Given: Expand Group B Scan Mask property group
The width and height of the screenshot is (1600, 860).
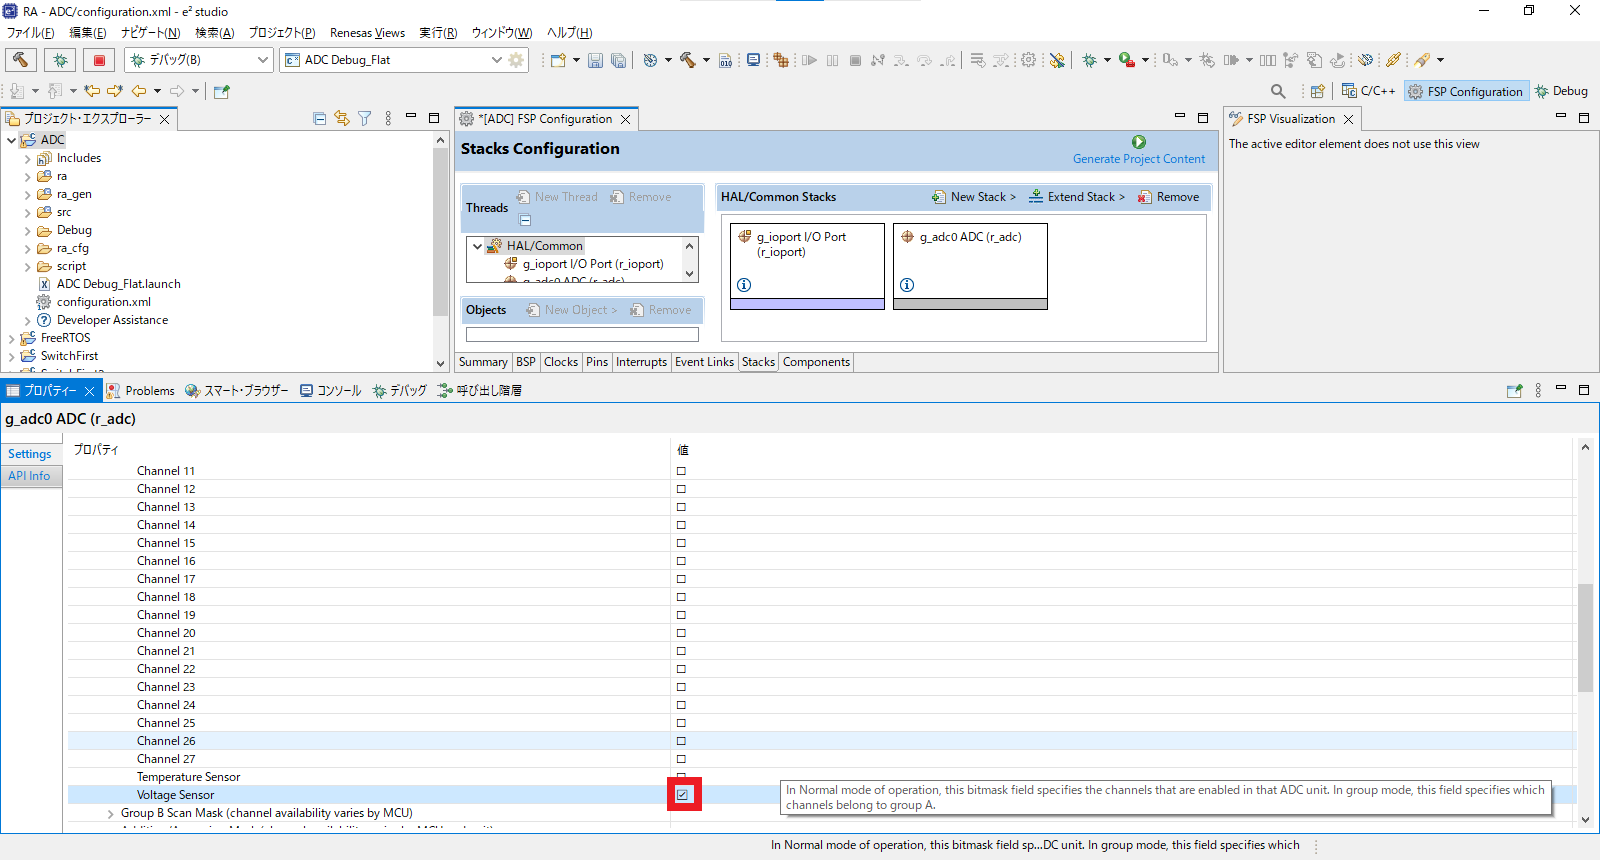Looking at the screenshot, I should click(x=110, y=813).
